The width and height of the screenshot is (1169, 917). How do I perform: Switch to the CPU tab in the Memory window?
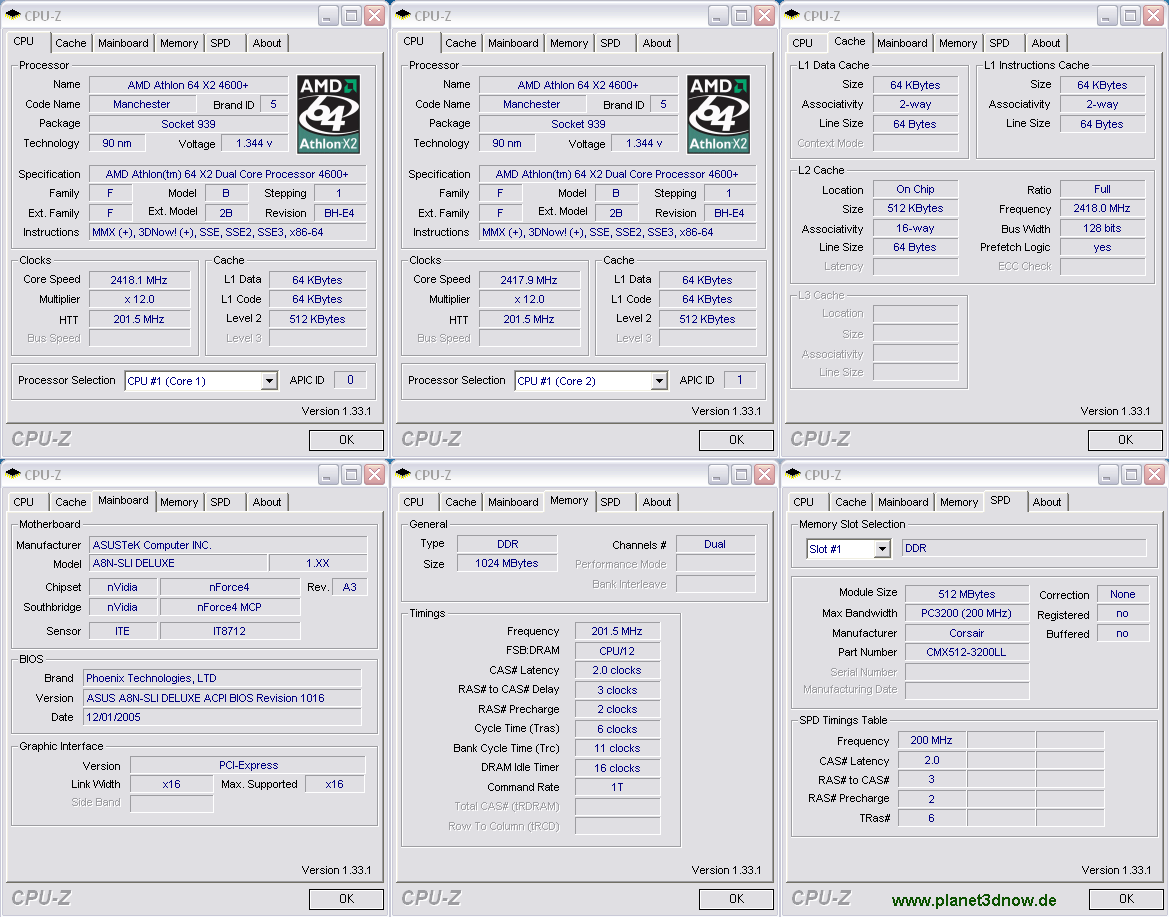coord(414,502)
